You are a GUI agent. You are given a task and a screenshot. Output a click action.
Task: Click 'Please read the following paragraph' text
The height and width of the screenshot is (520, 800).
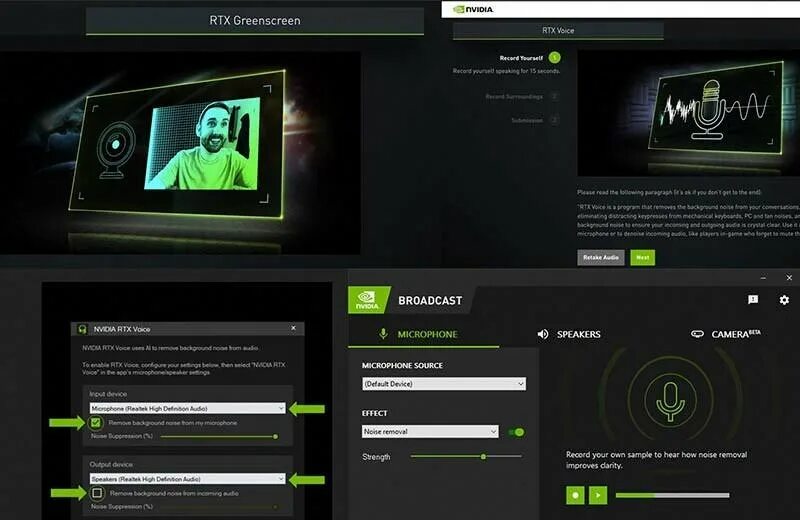pyautogui.click(x=669, y=192)
